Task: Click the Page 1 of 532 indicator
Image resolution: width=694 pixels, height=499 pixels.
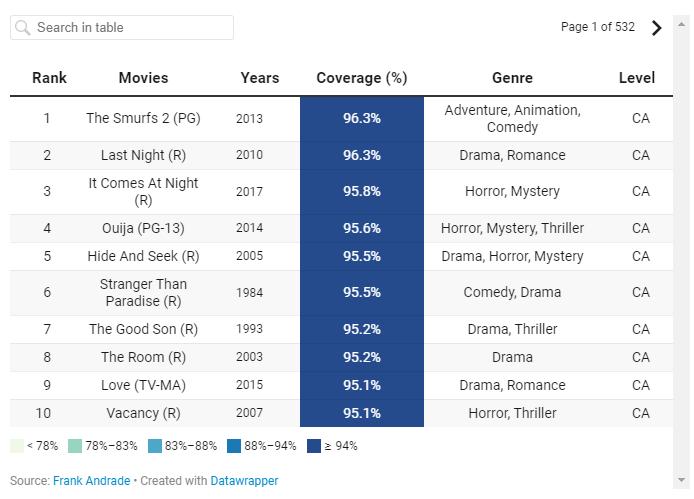Action: pos(597,27)
